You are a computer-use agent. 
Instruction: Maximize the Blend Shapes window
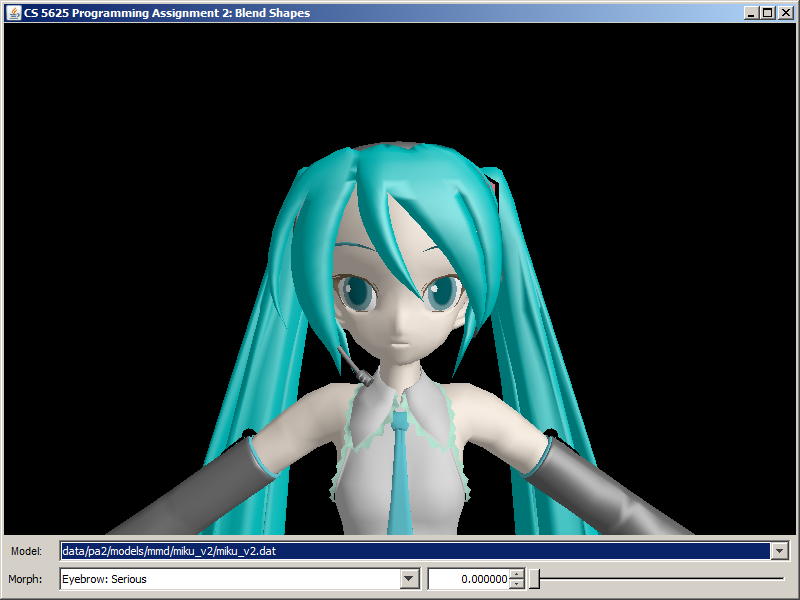click(768, 13)
